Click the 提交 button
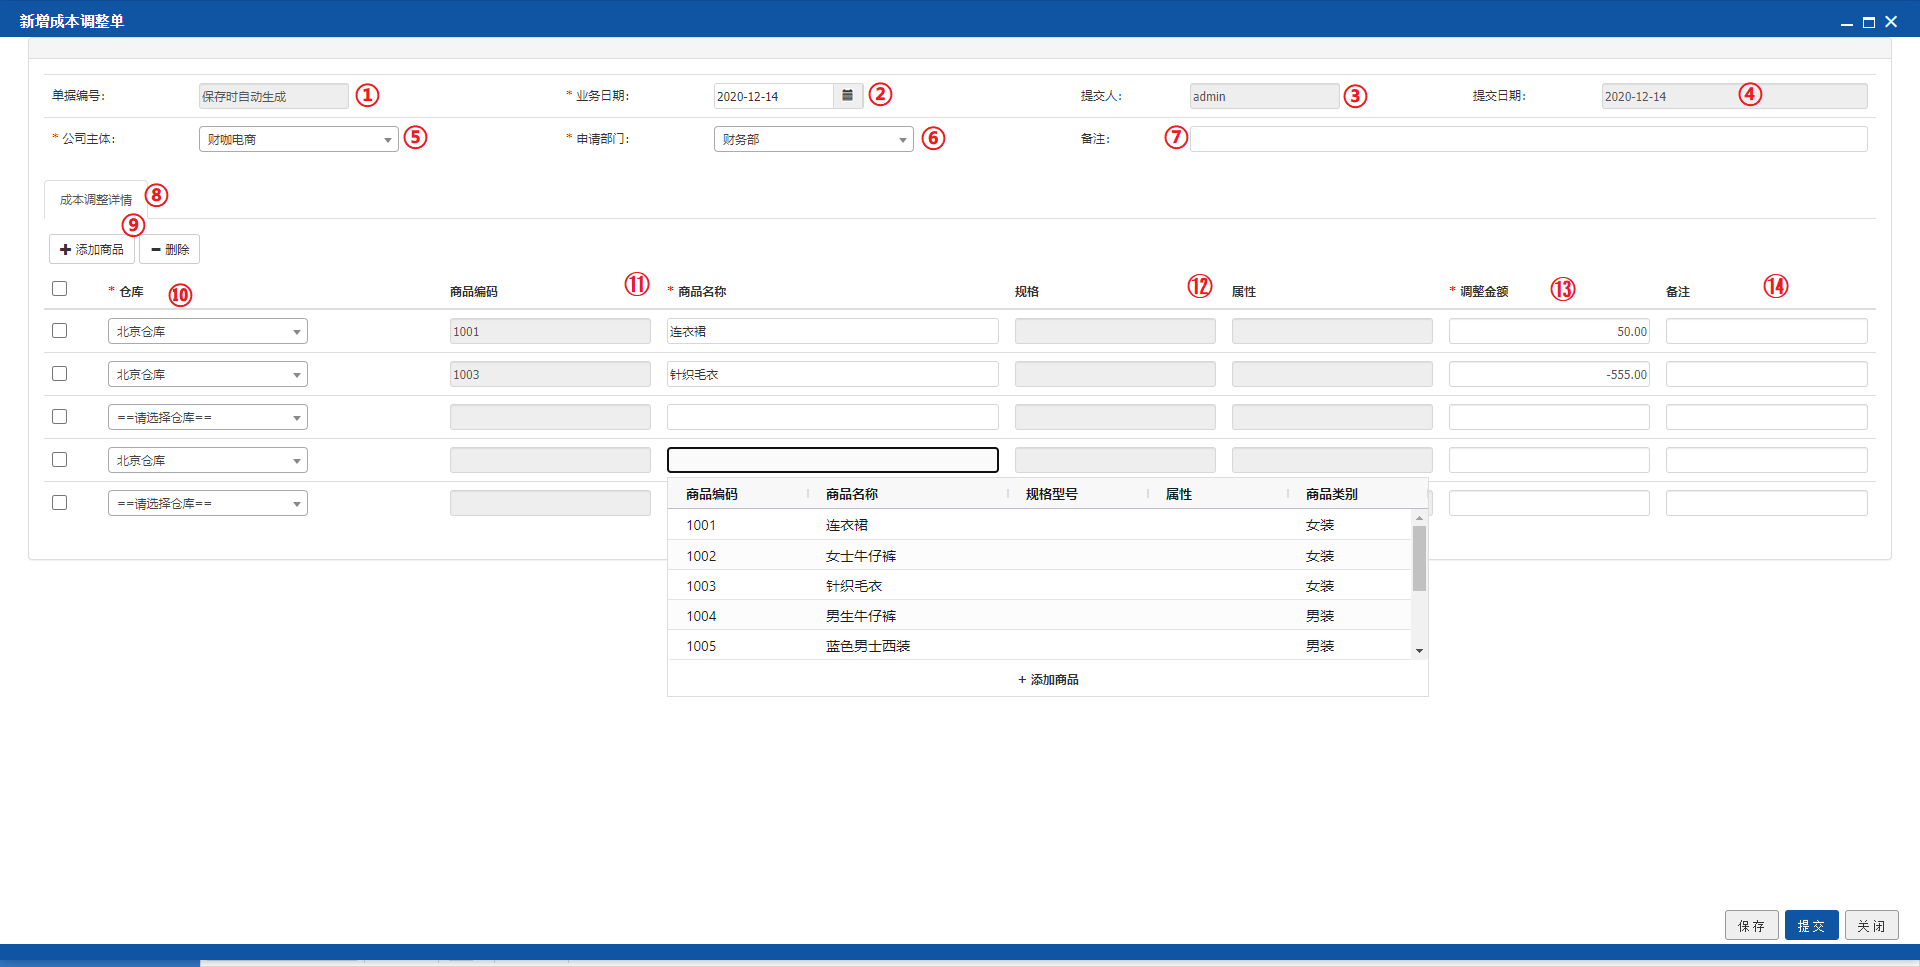Screen dimensions: 1920x967 tap(1811, 926)
